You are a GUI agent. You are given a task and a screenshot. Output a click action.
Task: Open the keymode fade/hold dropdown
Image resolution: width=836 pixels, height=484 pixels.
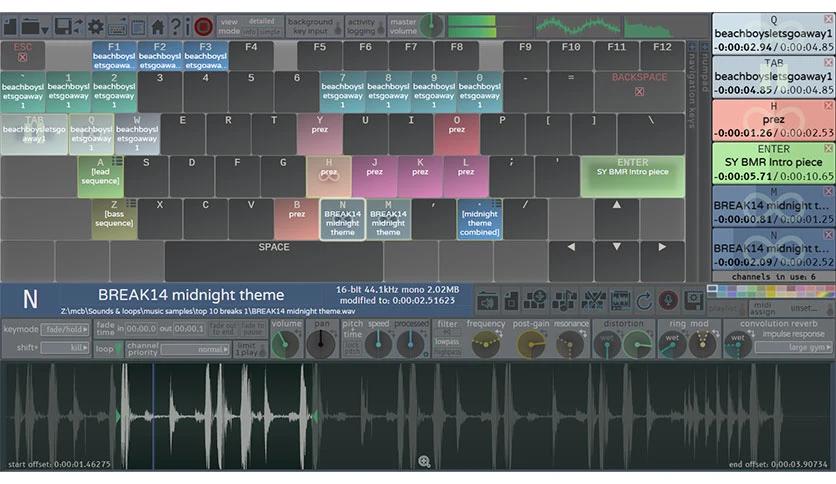tap(66, 330)
